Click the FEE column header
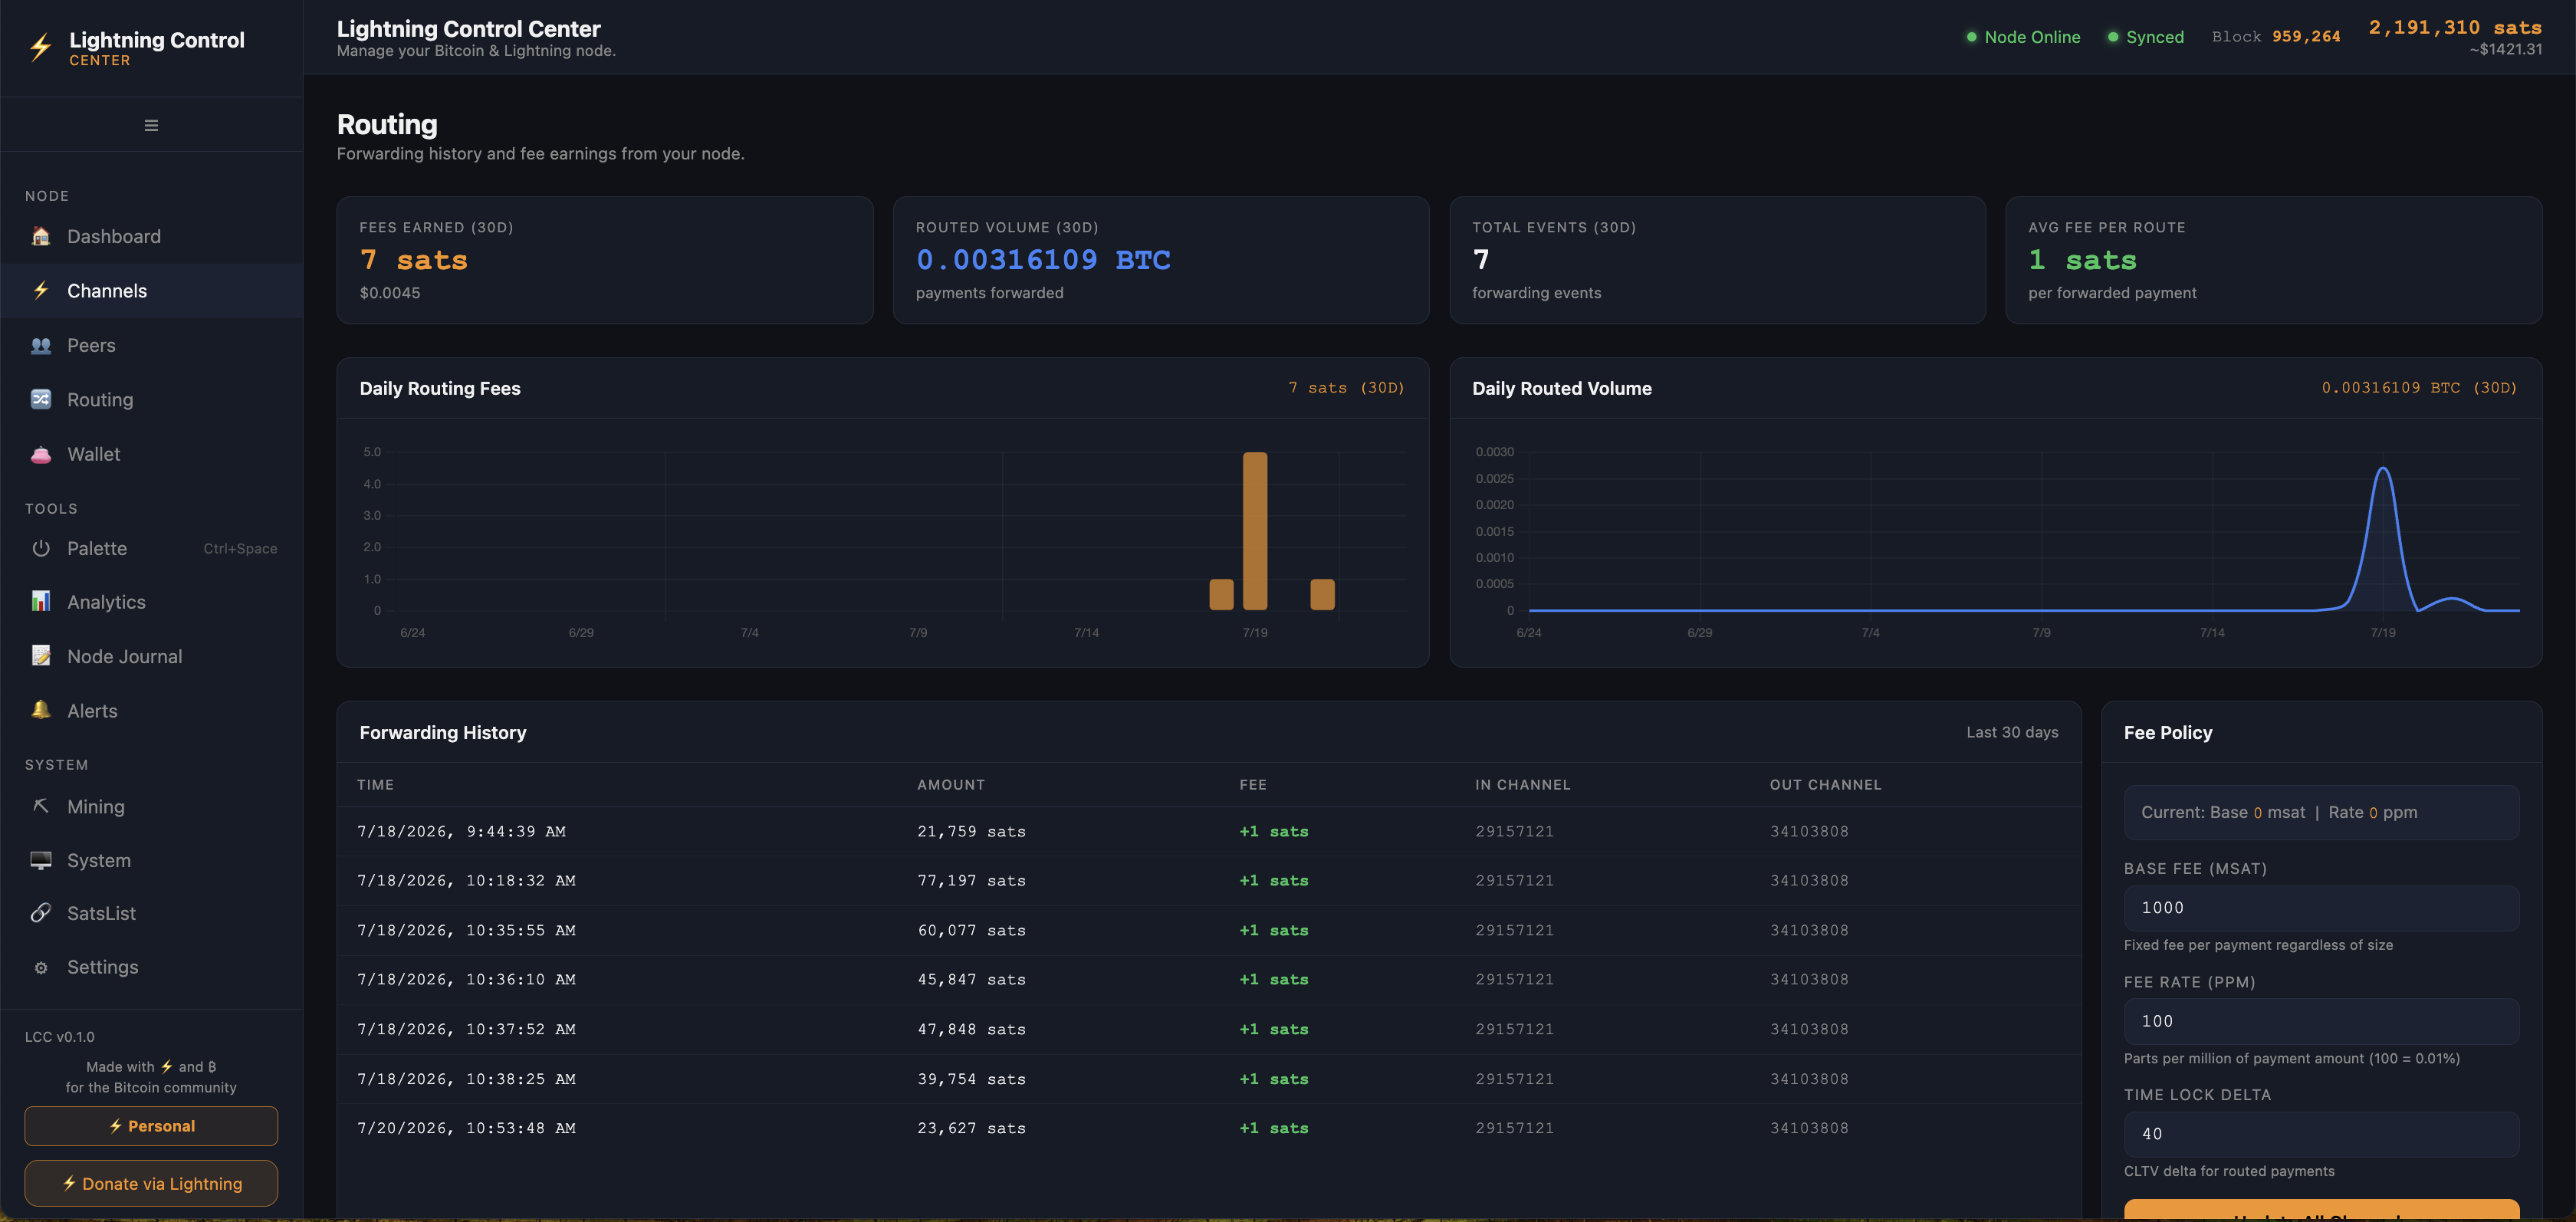Screen dimensions: 2576x1222 click(1253, 785)
